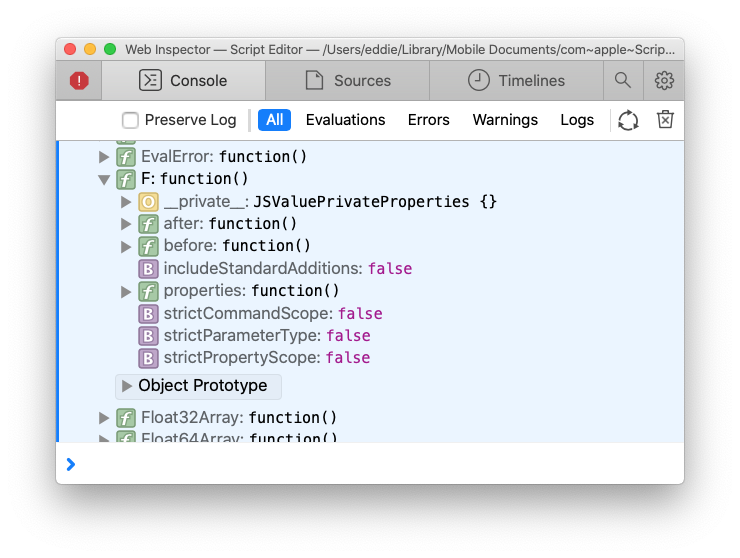Close the Web Inspector window
The width and height of the screenshot is (740, 558).
(70, 49)
